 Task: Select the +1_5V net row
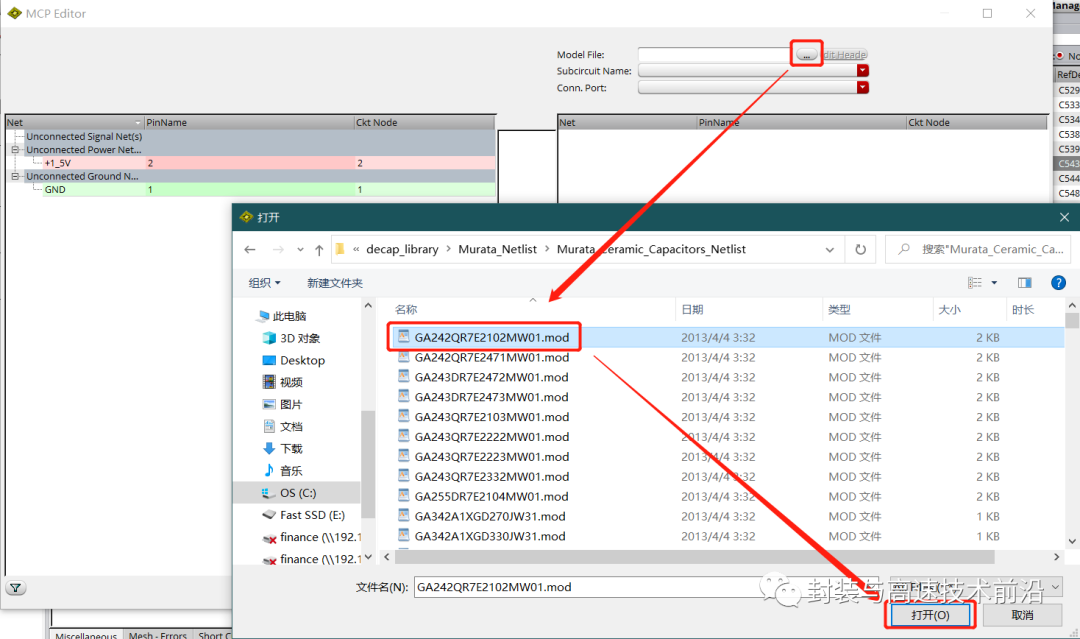pos(269,163)
